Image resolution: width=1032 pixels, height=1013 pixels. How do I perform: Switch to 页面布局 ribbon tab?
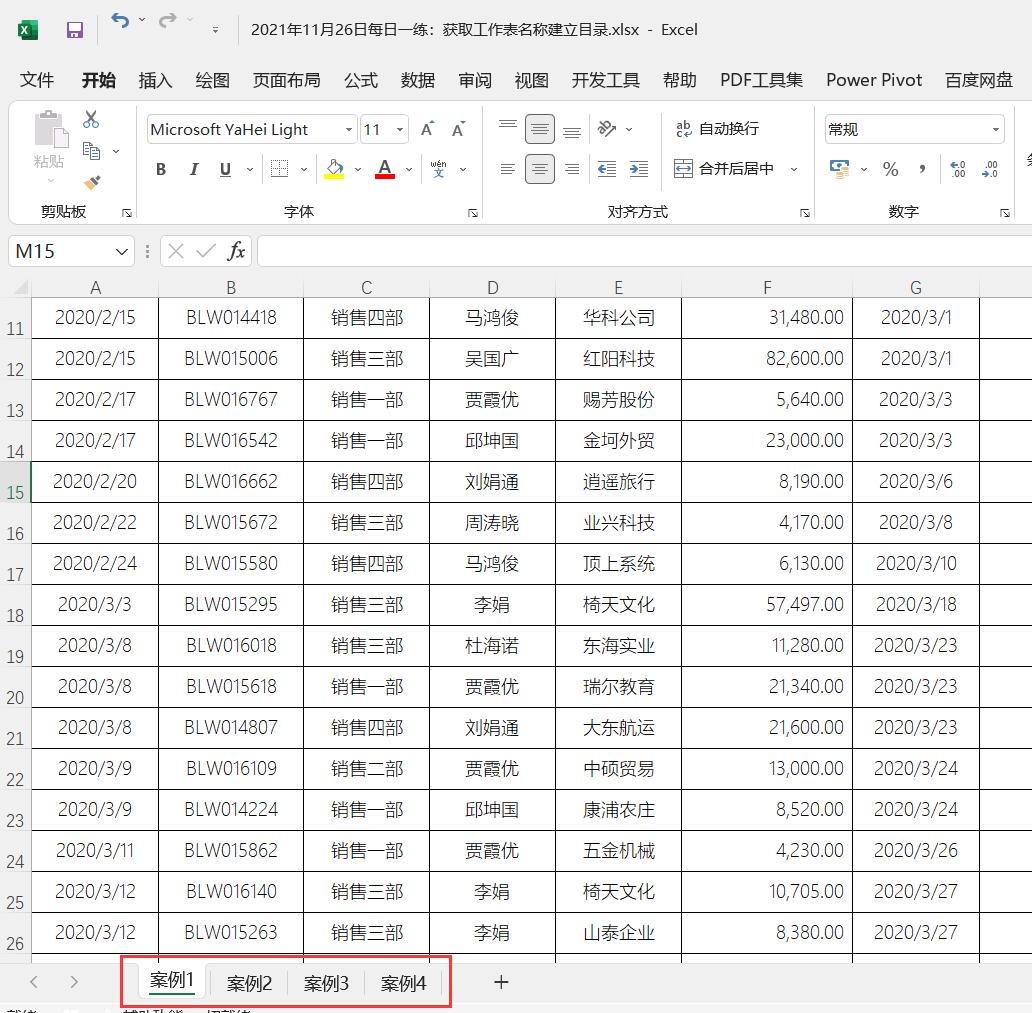[x=286, y=80]
